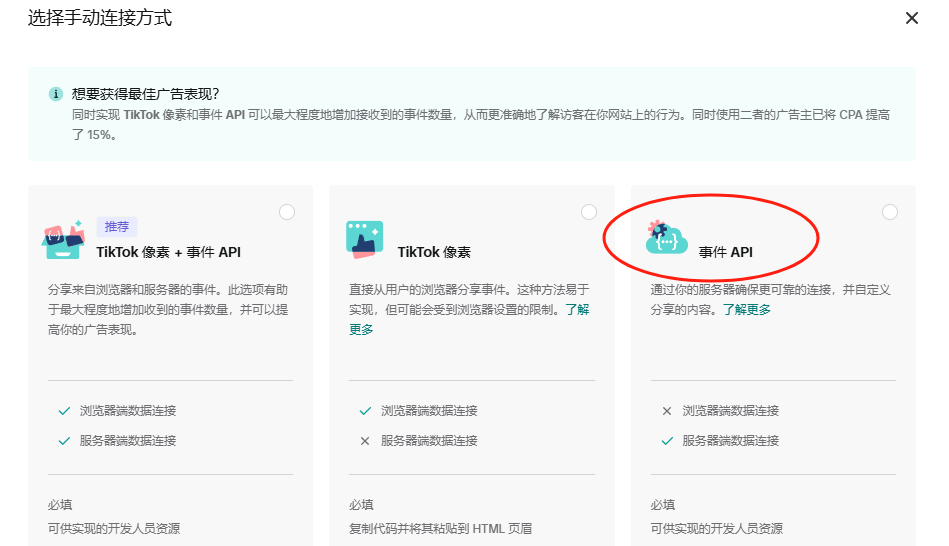949x546 pixels.
Task: Click the checkmark beside 浏览器端数据连接 in the first card
Action: [x=64, y=411]
